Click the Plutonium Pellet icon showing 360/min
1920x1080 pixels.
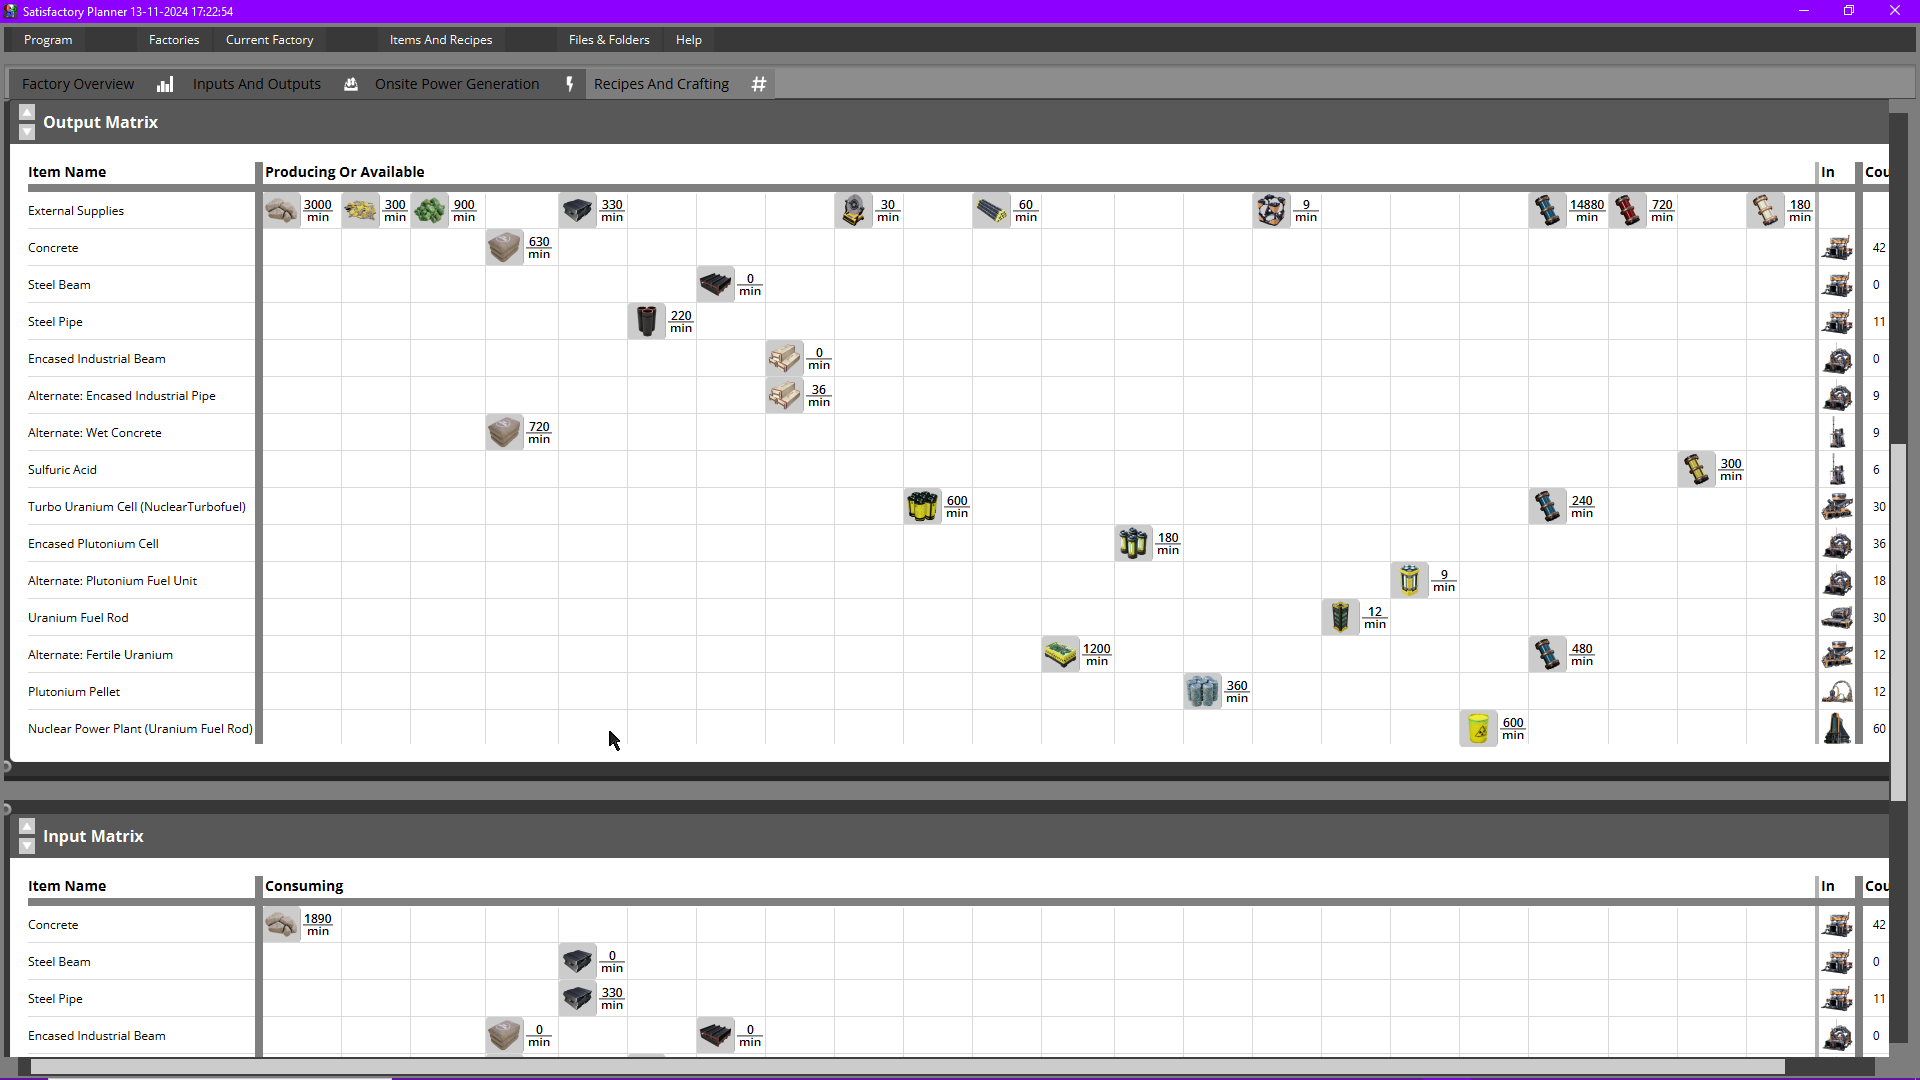tap(1200, 690)
